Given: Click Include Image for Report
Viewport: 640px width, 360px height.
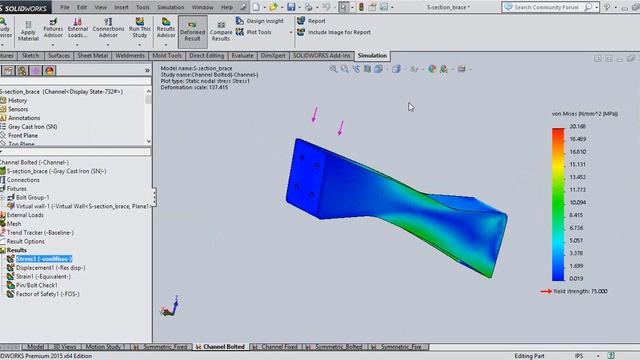Looking at the screenshot, I should point(334,32).
